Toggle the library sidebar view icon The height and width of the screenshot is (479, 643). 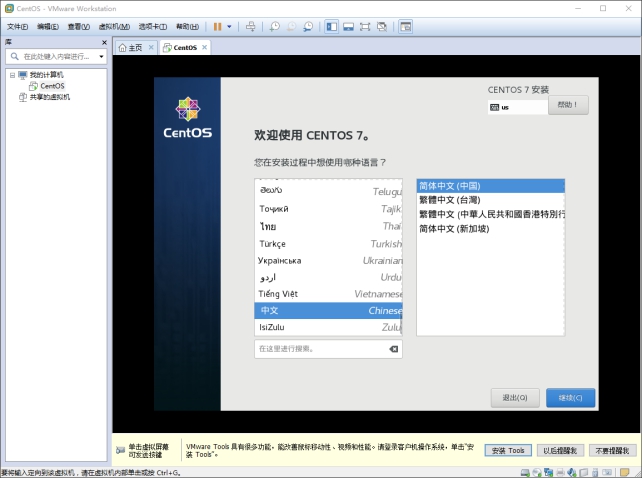pyautogui.click(x=331, y=27)
